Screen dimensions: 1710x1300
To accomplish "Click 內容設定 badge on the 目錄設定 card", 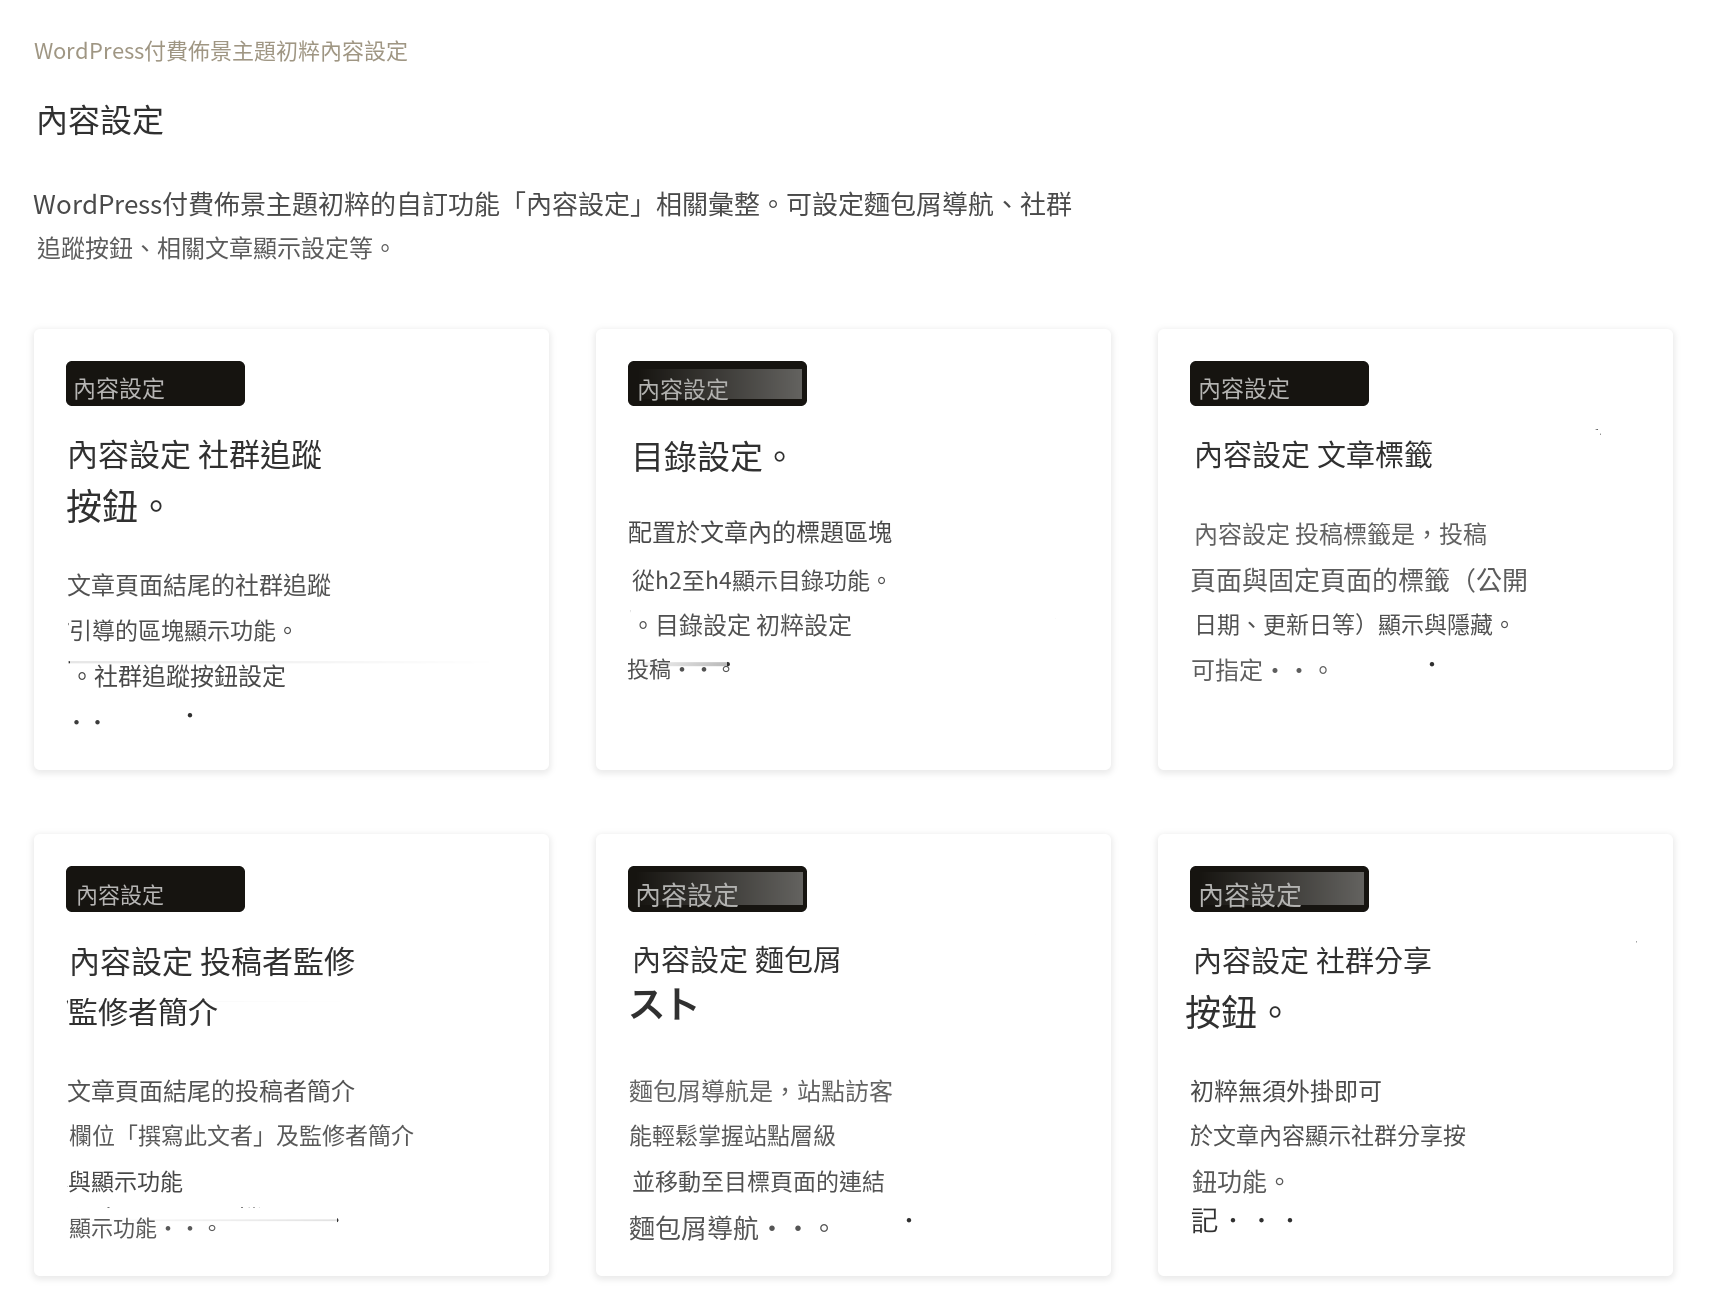I will 717,384.
